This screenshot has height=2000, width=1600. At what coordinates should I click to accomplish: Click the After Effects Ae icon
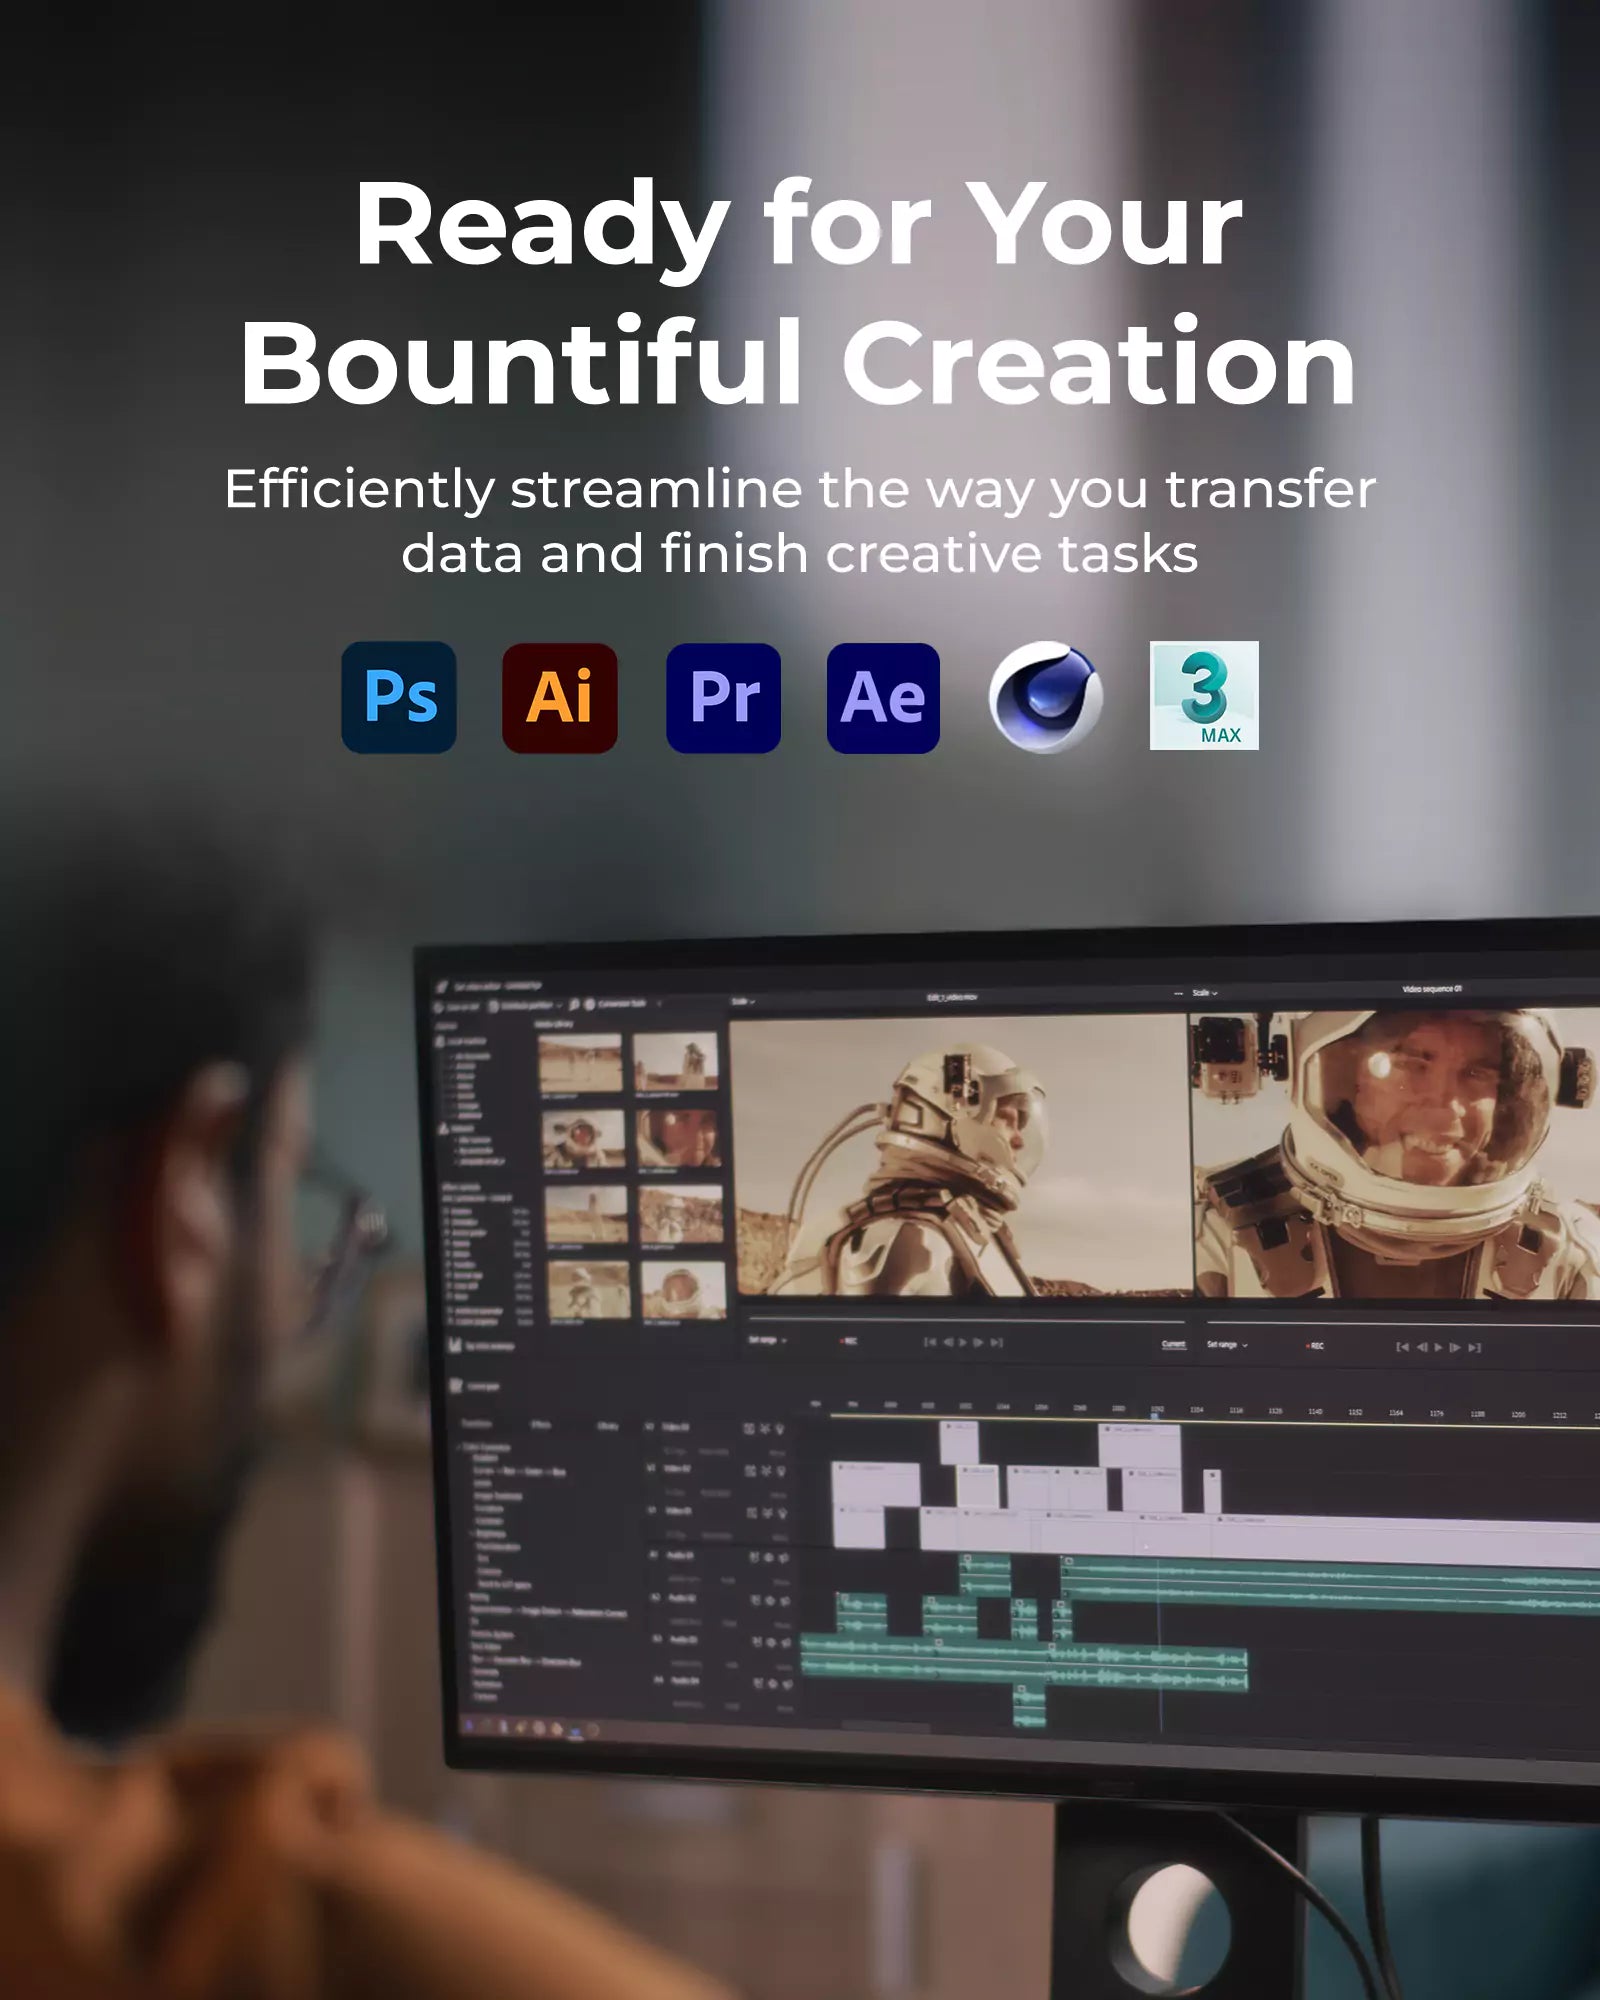[883, 697]
